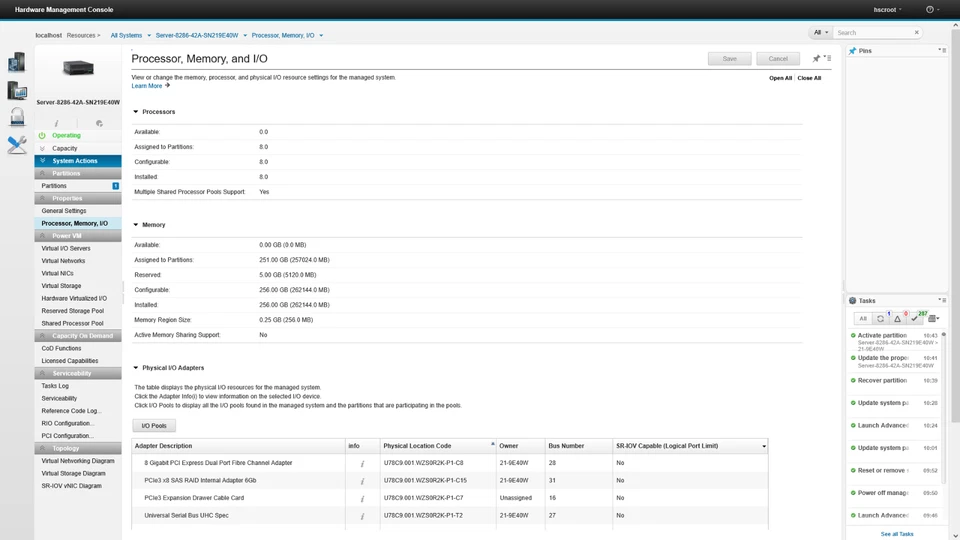Collapse the Physical I/O Adapters section
960x540 pixels.
136,368
